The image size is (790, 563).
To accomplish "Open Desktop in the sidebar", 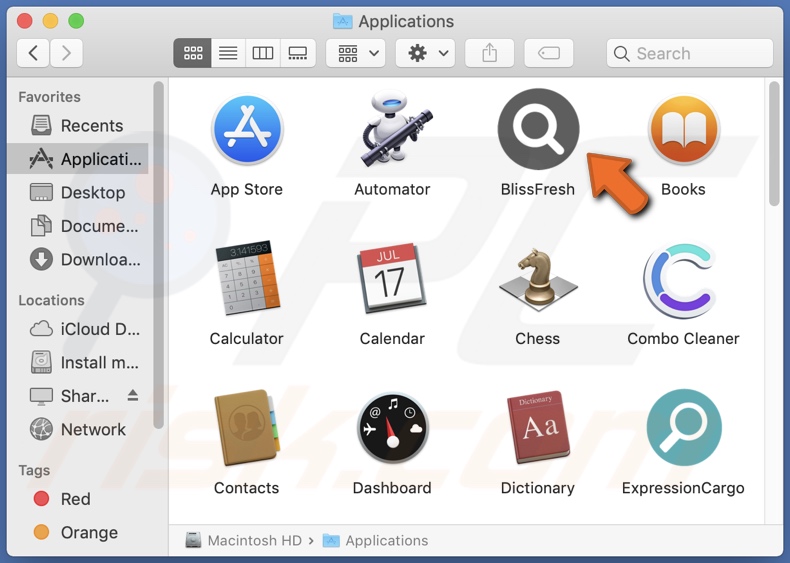I will [x=78, y=193].
